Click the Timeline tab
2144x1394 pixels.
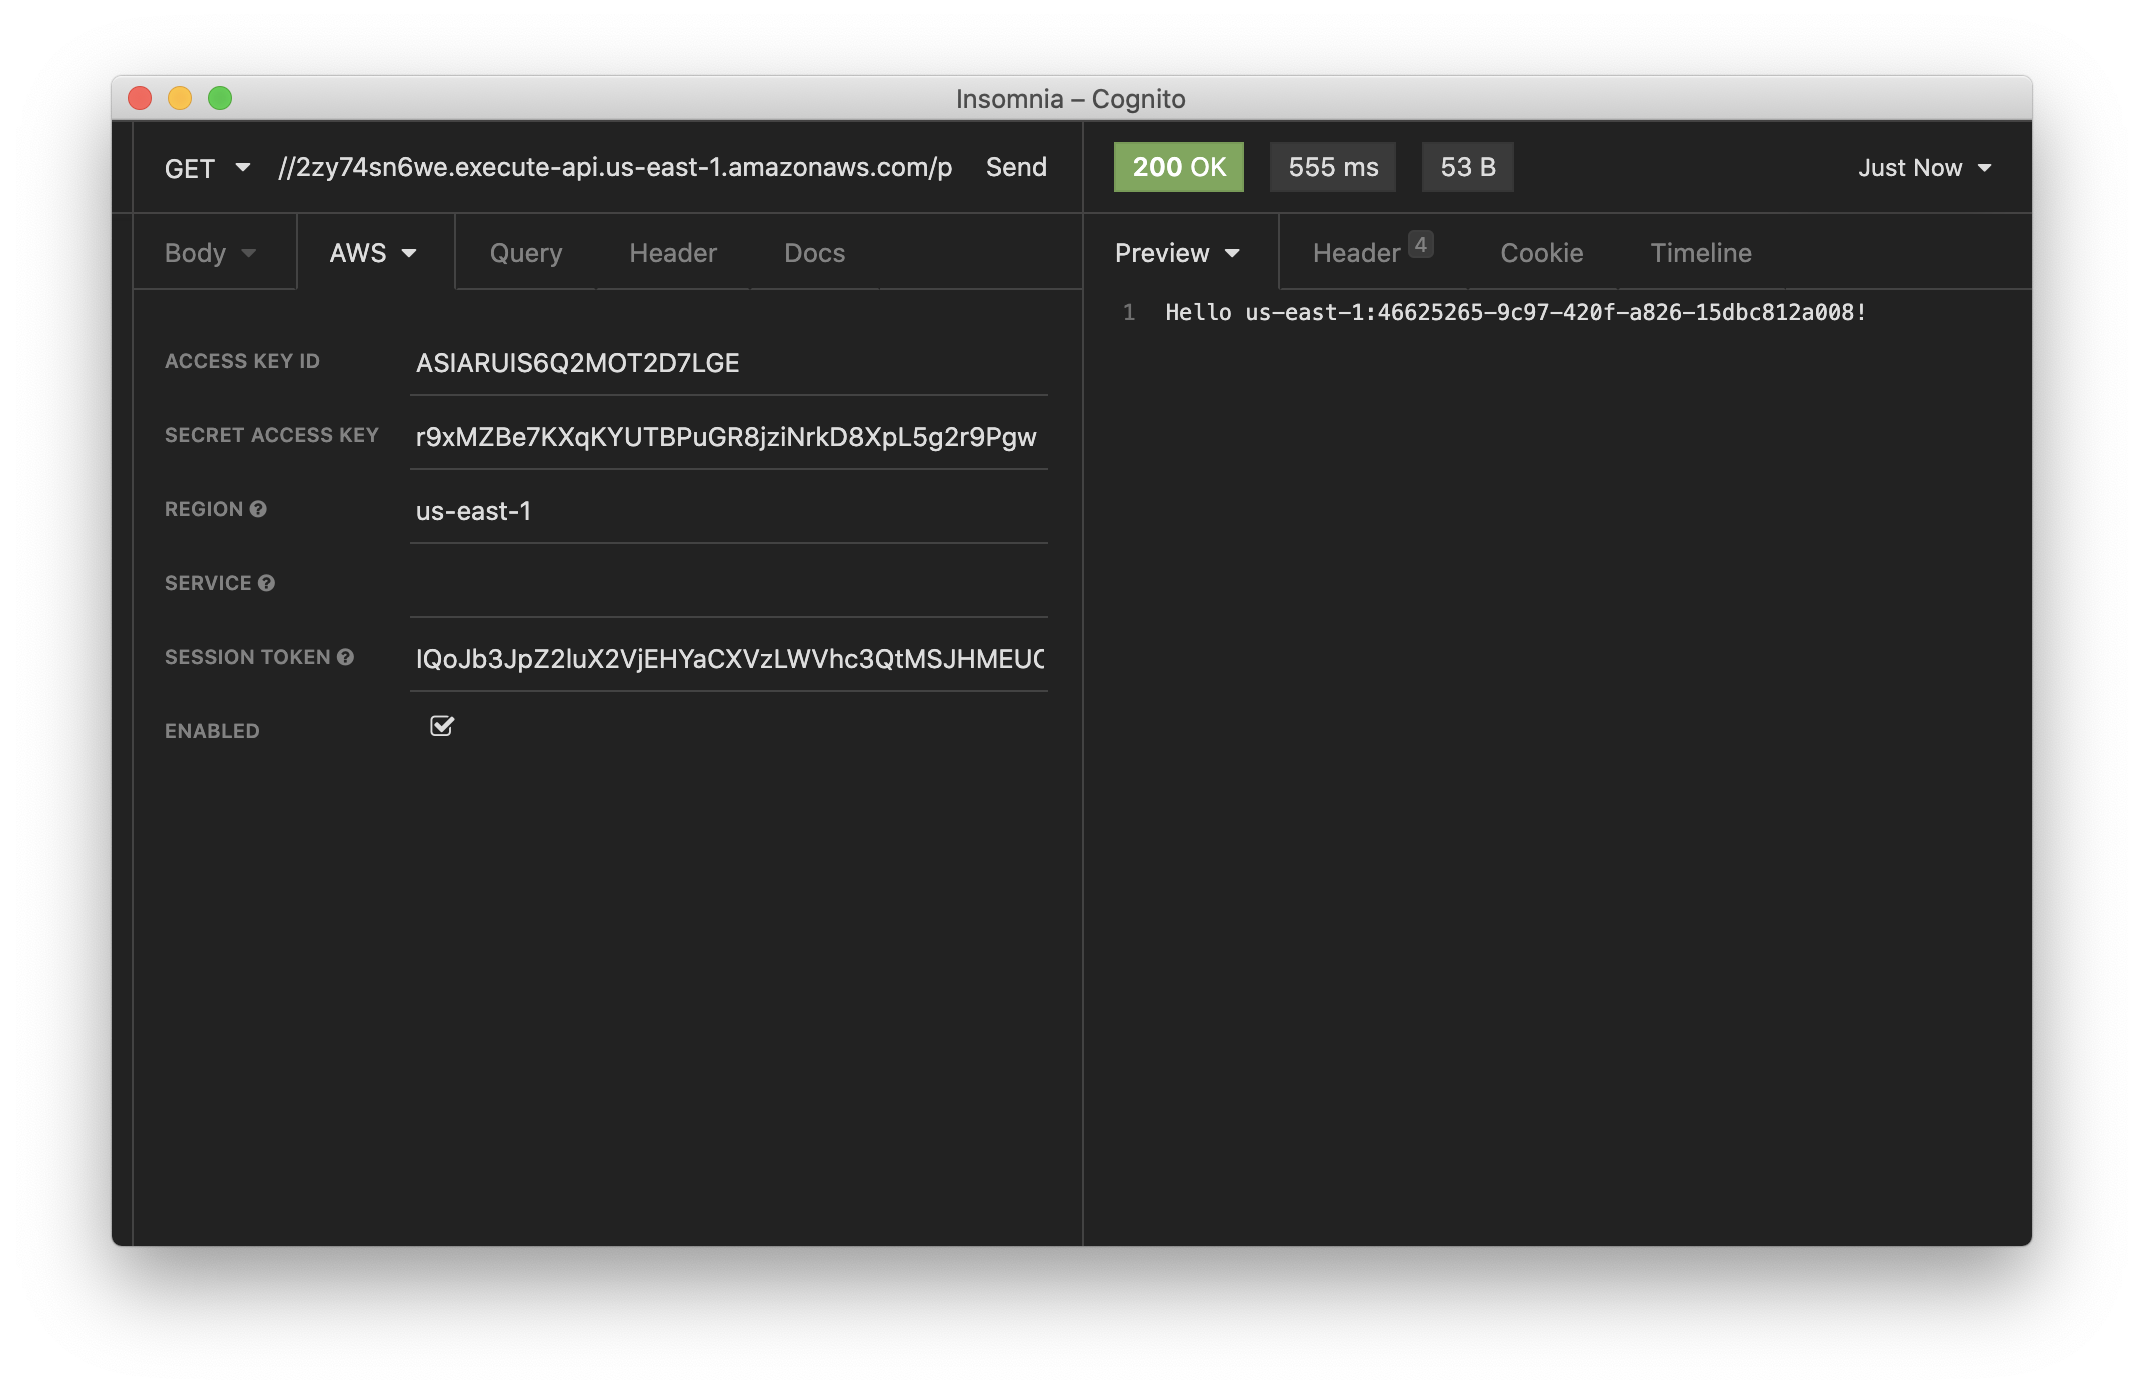pos(1700,252)
